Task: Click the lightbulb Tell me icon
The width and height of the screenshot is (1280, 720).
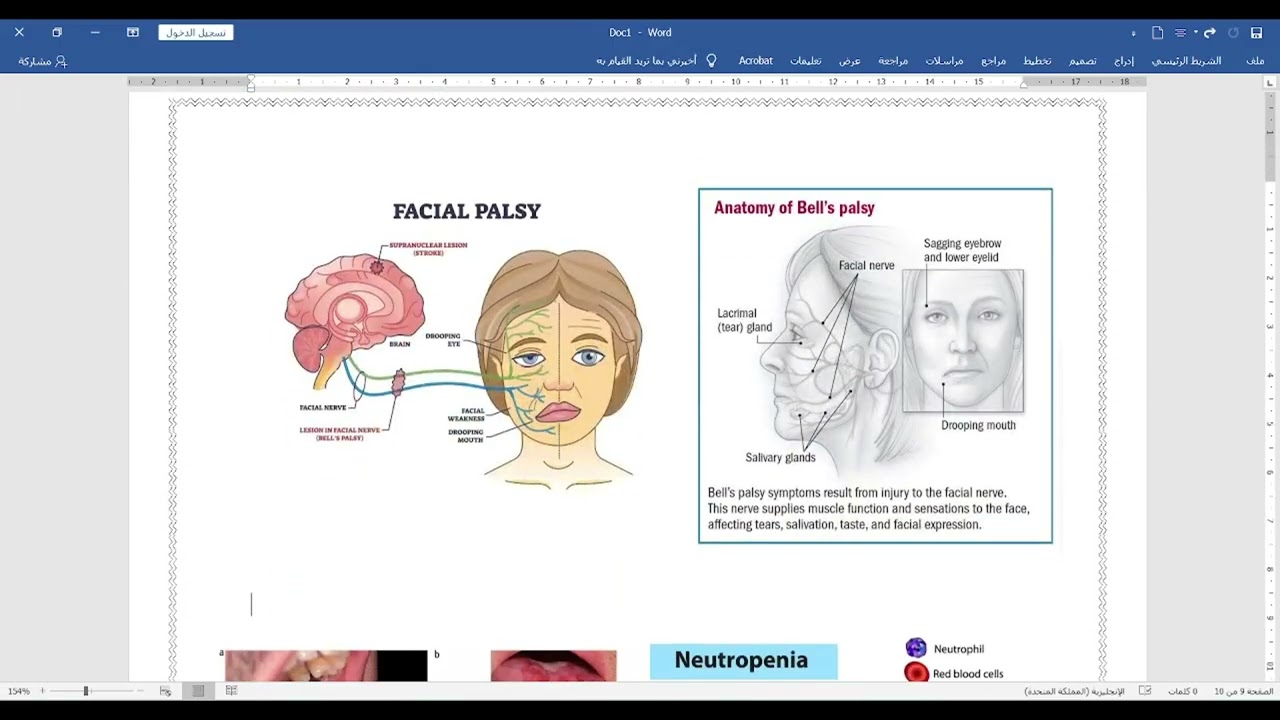Action: coord(712,61)
